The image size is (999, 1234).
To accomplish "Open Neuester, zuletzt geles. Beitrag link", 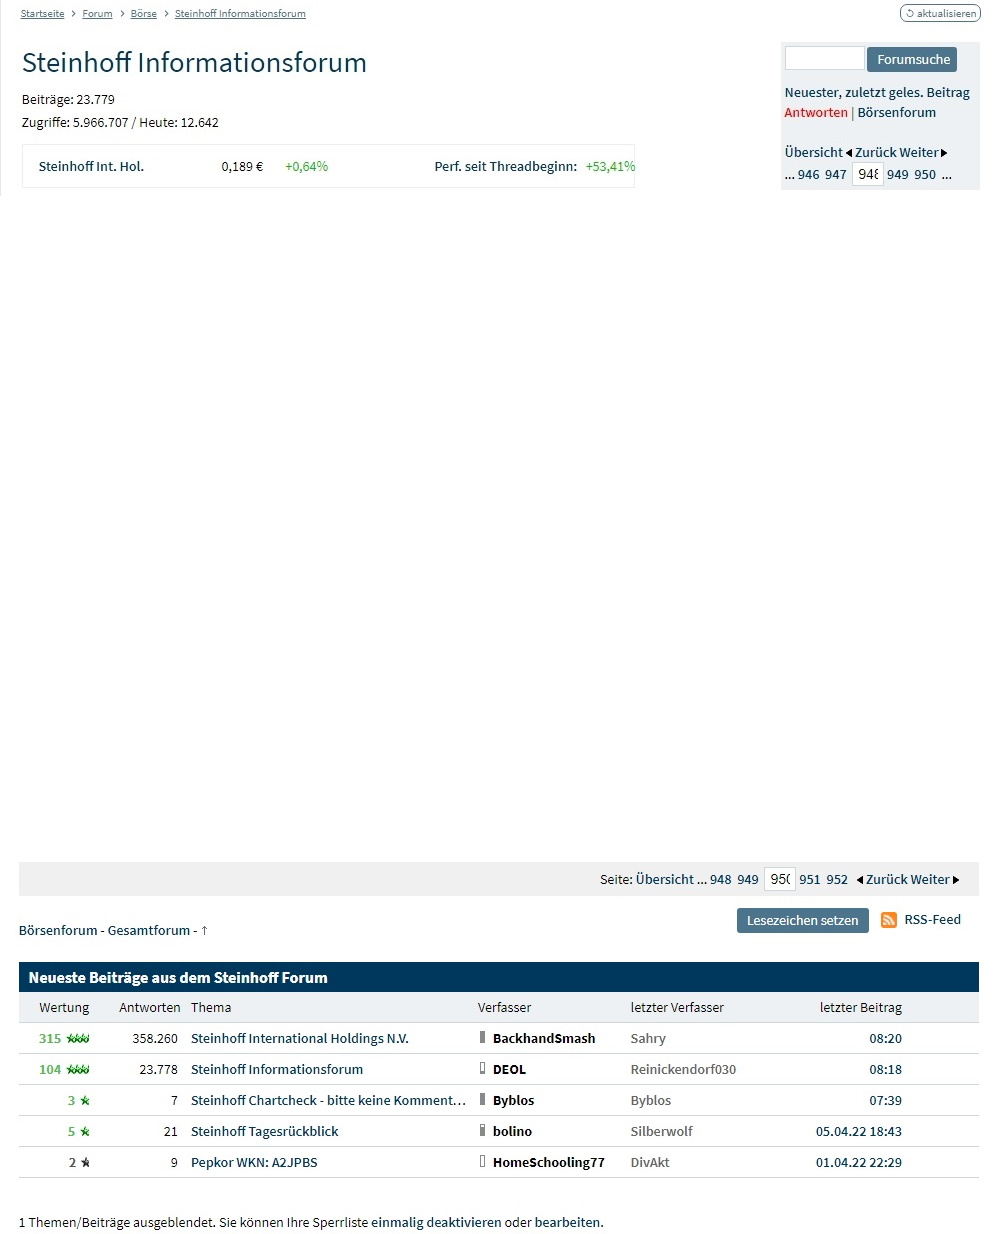I will coord(877,93).
